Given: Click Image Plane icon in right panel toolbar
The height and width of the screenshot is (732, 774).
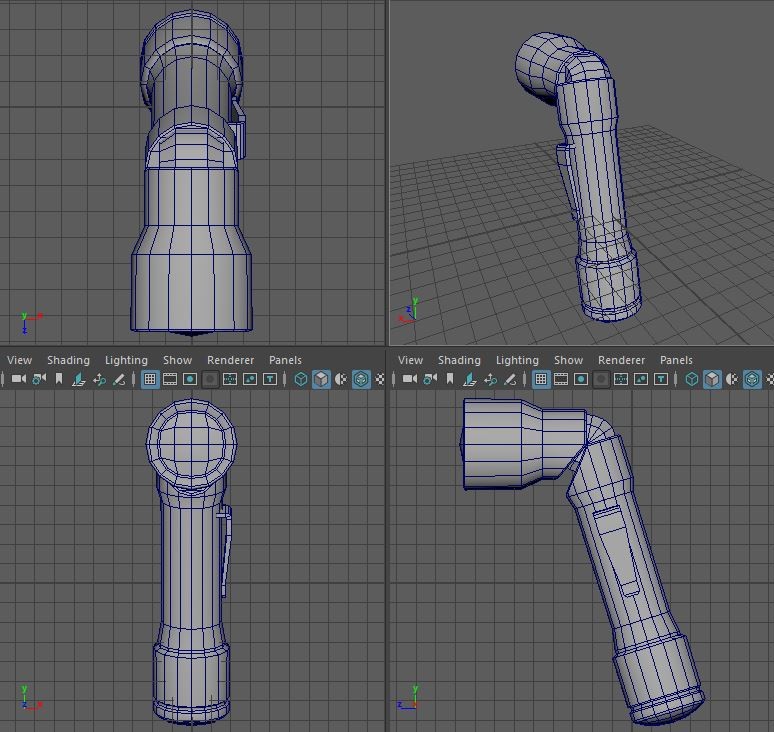Looking at the screenshot, I should (469, 379).
